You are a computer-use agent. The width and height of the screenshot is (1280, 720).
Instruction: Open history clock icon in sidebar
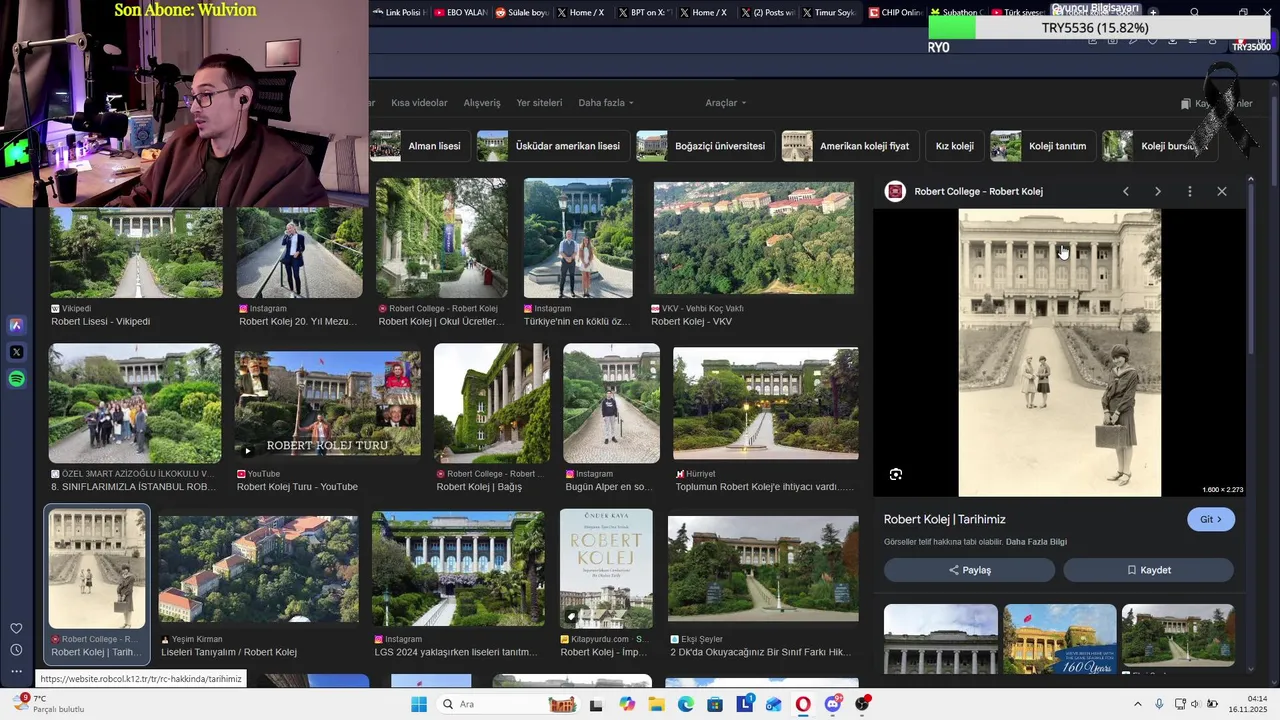click(x=16, y=650)
